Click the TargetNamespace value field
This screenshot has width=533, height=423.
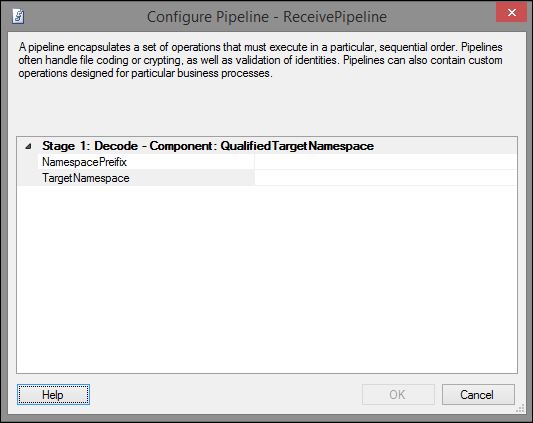click(x=385, y=178)
